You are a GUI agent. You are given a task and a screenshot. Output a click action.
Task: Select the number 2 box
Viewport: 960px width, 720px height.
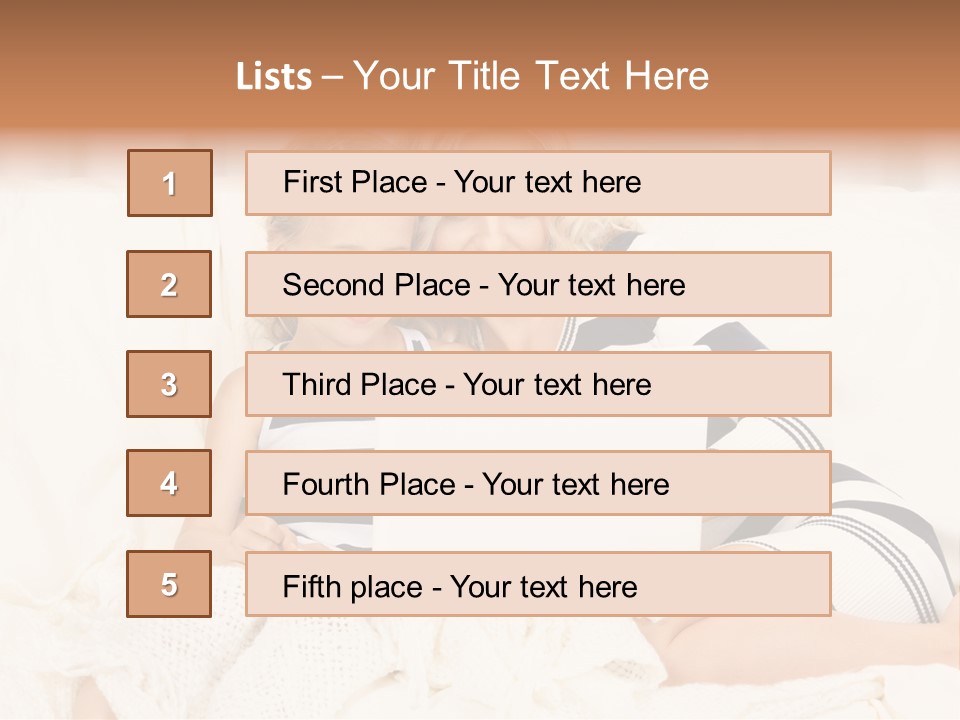click(169, 284)
